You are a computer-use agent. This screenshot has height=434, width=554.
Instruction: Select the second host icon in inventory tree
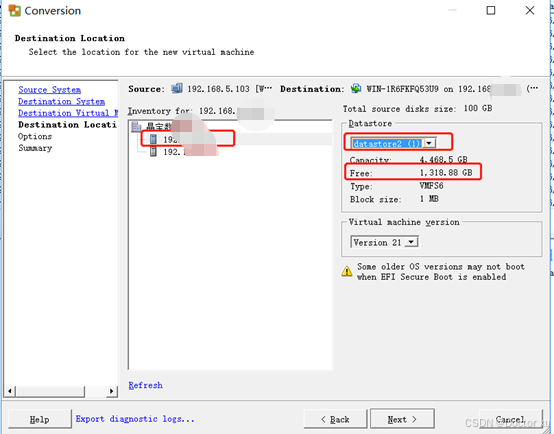tap(153, 152)
